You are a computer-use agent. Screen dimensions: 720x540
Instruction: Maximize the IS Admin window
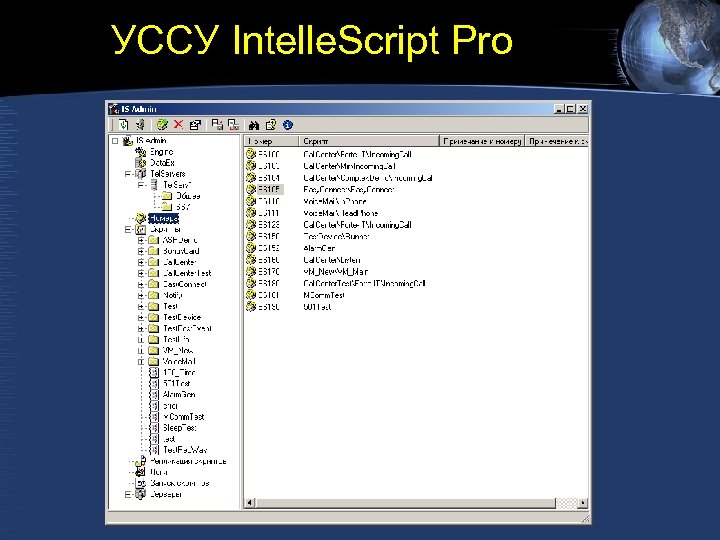pos(570,109)
